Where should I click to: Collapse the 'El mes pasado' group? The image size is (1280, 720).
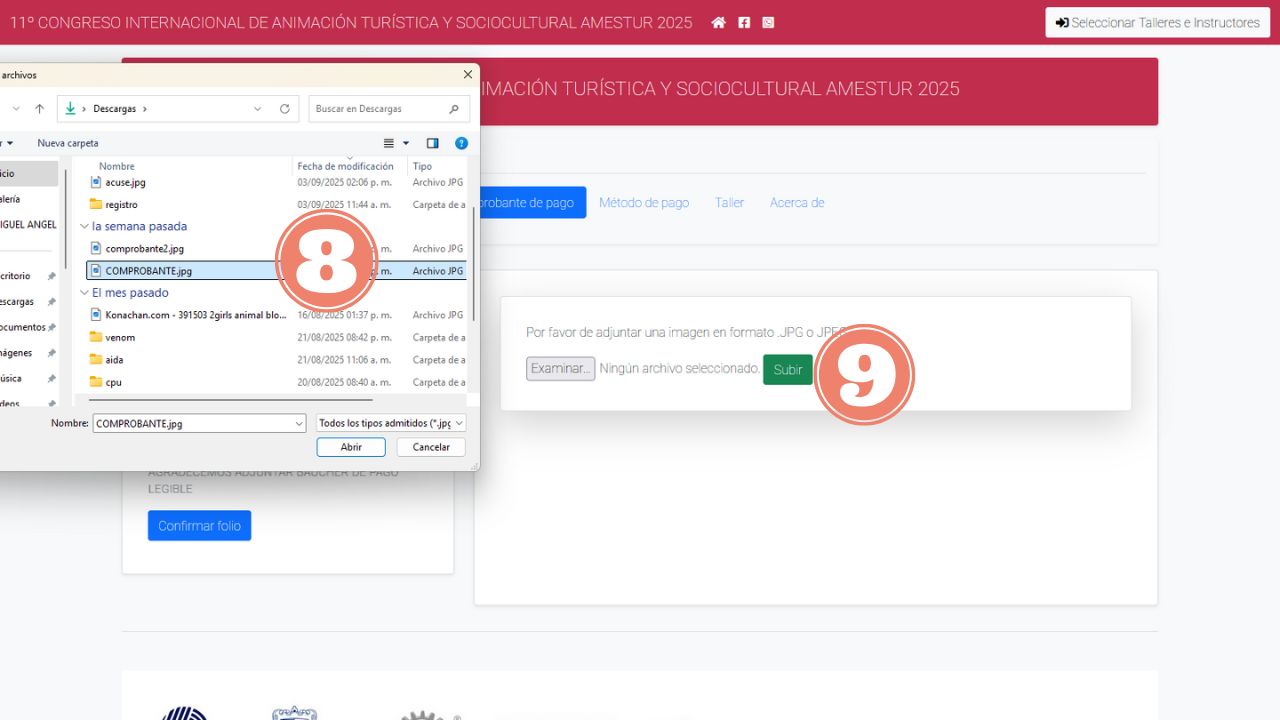[x=85, y=293]
